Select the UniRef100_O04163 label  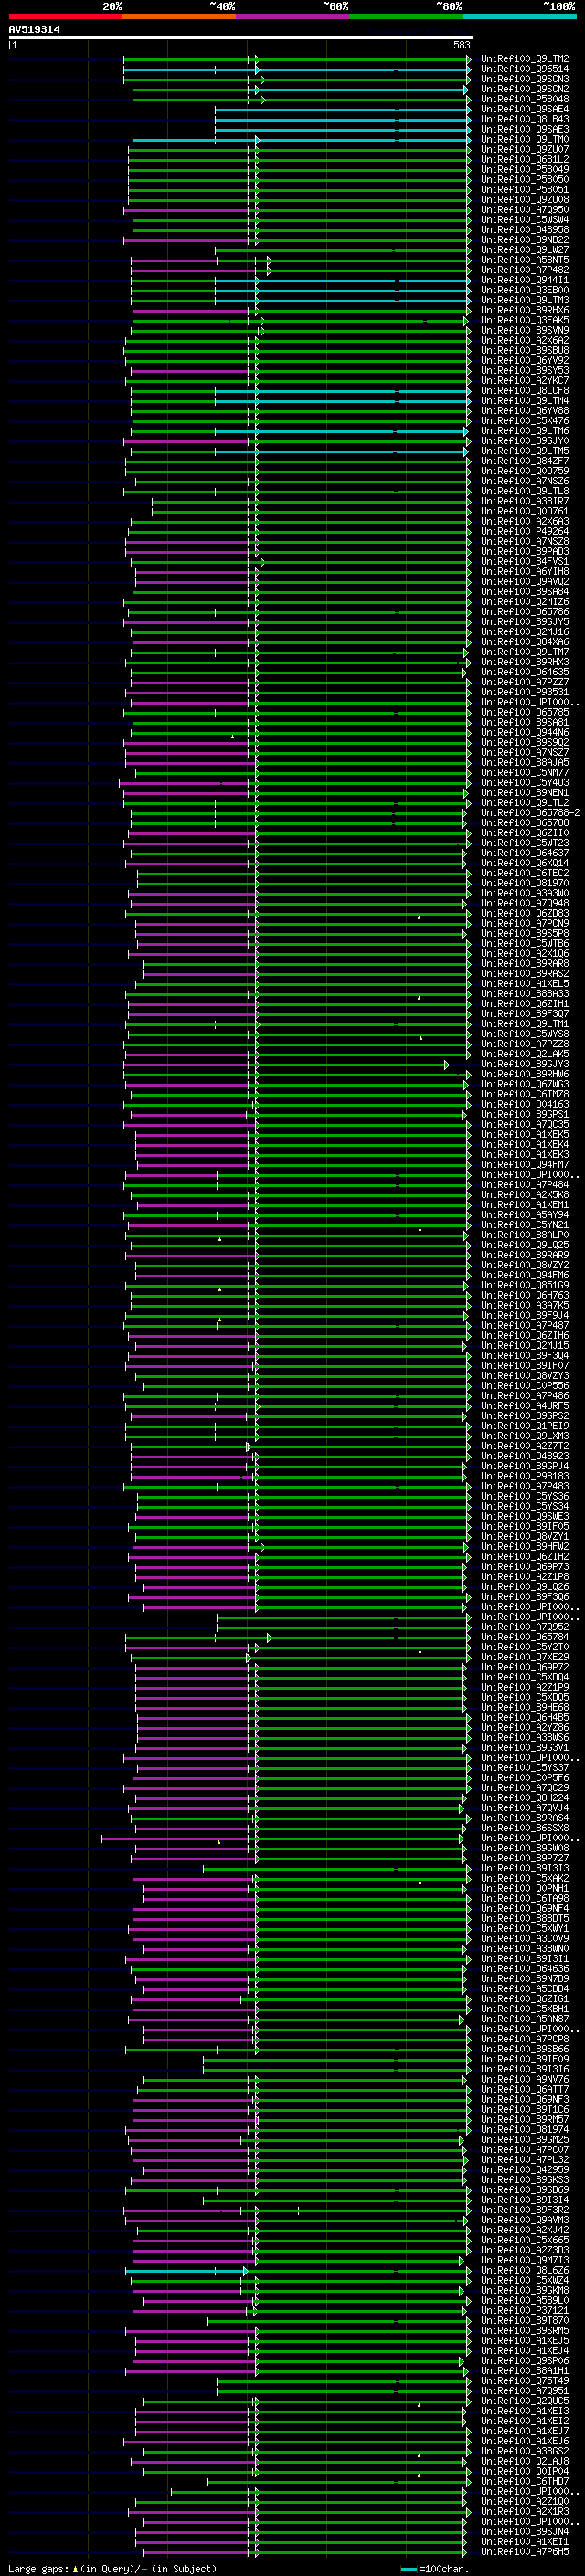[525, 1104]
